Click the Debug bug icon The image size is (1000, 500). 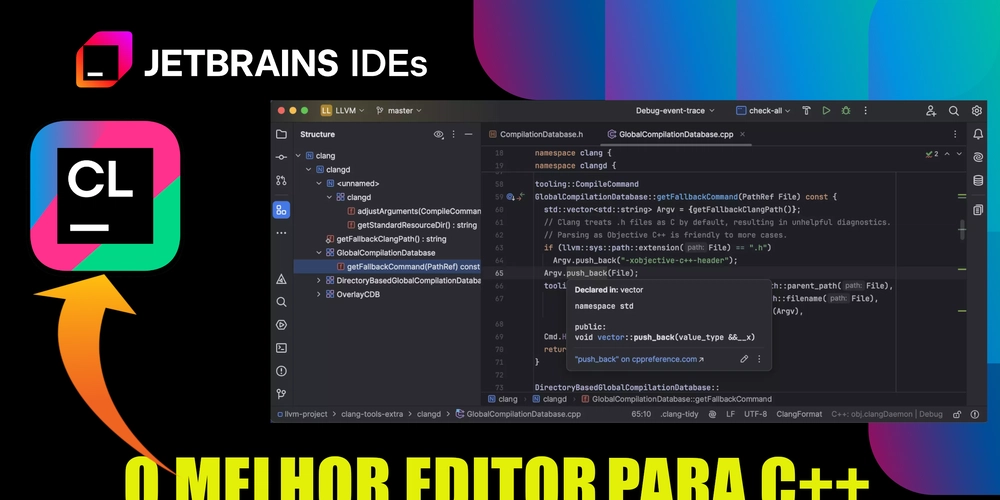point(846,111)
